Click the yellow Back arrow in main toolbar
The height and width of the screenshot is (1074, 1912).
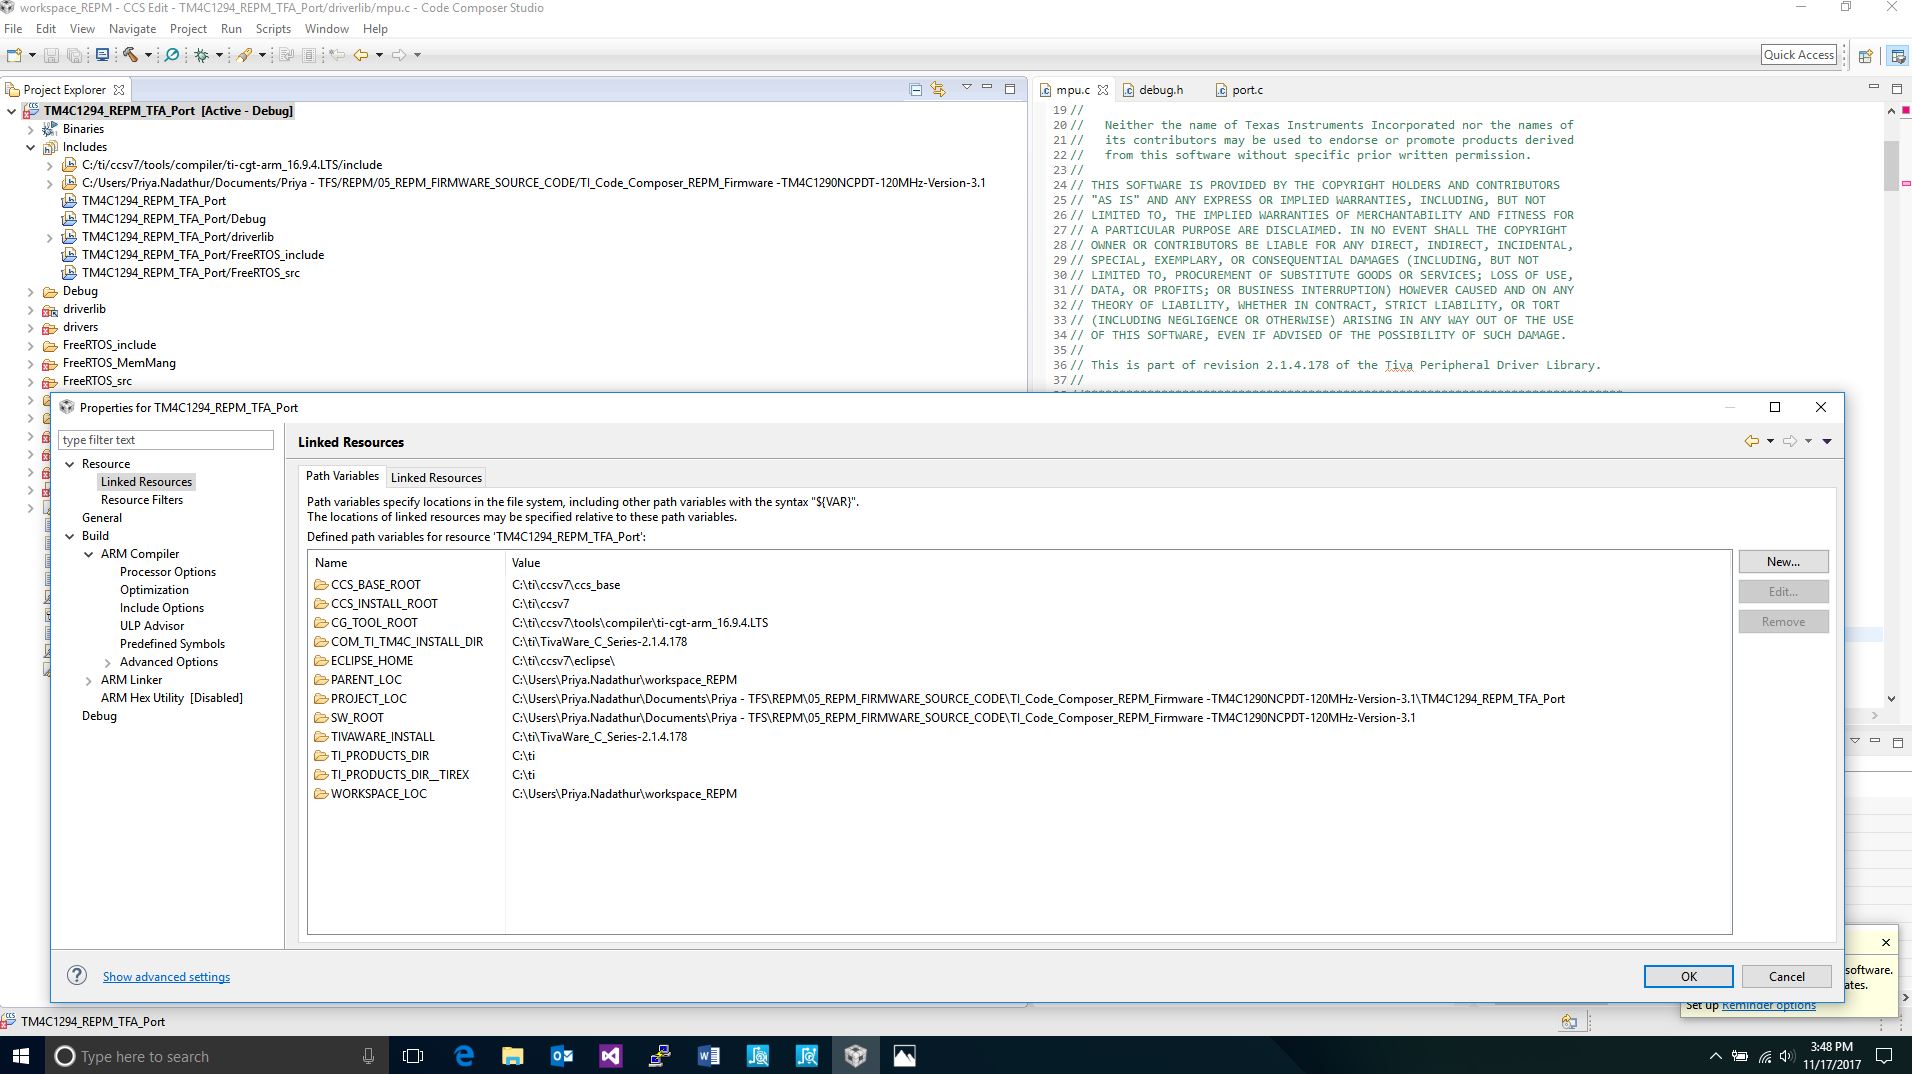(x=361, y=55)
